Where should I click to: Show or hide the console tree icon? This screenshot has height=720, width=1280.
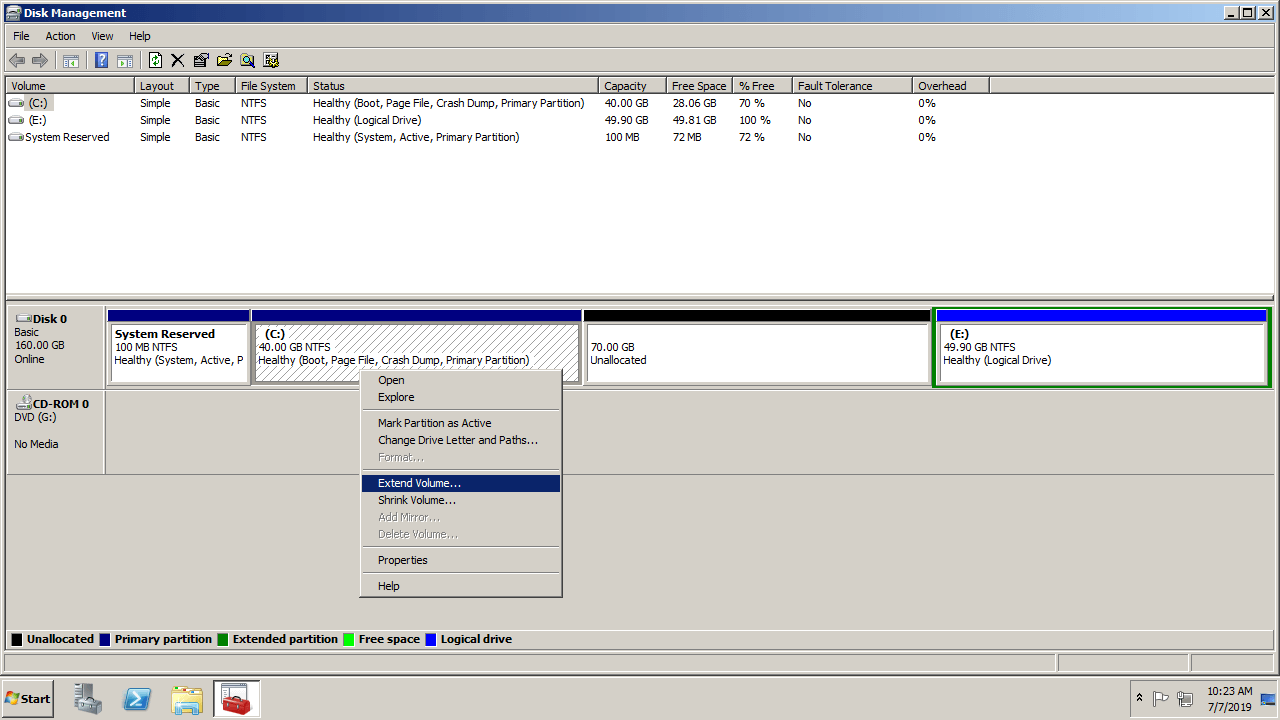pyautogui.click(x=71, y=60)
